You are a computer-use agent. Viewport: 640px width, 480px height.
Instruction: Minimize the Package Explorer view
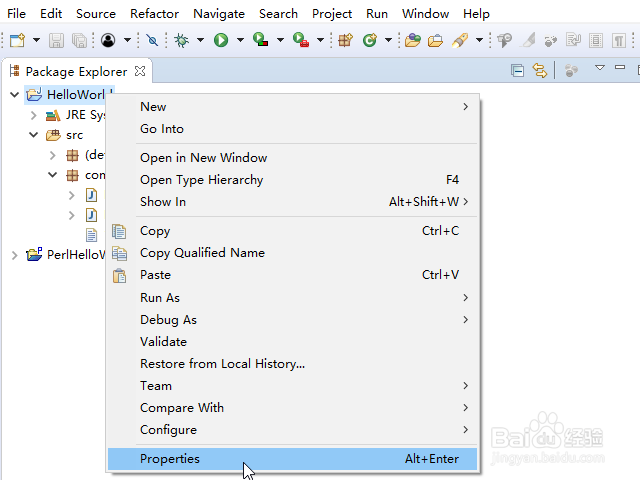pyautogui.click(x=620, y=67)
